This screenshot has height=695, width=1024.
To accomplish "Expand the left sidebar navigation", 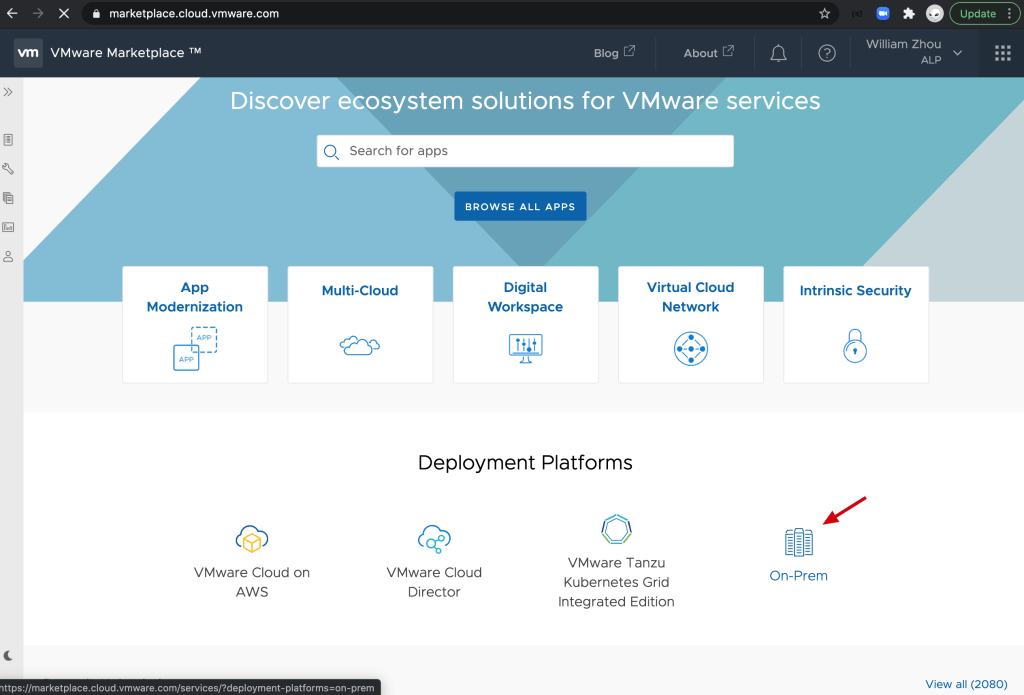I will [8, 92].
